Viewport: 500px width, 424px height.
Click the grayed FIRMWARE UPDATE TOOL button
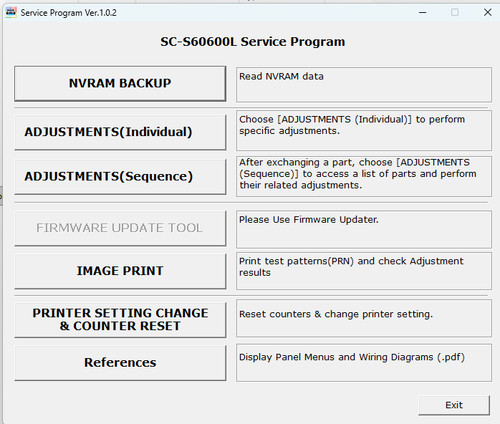[x=120, y=228]
